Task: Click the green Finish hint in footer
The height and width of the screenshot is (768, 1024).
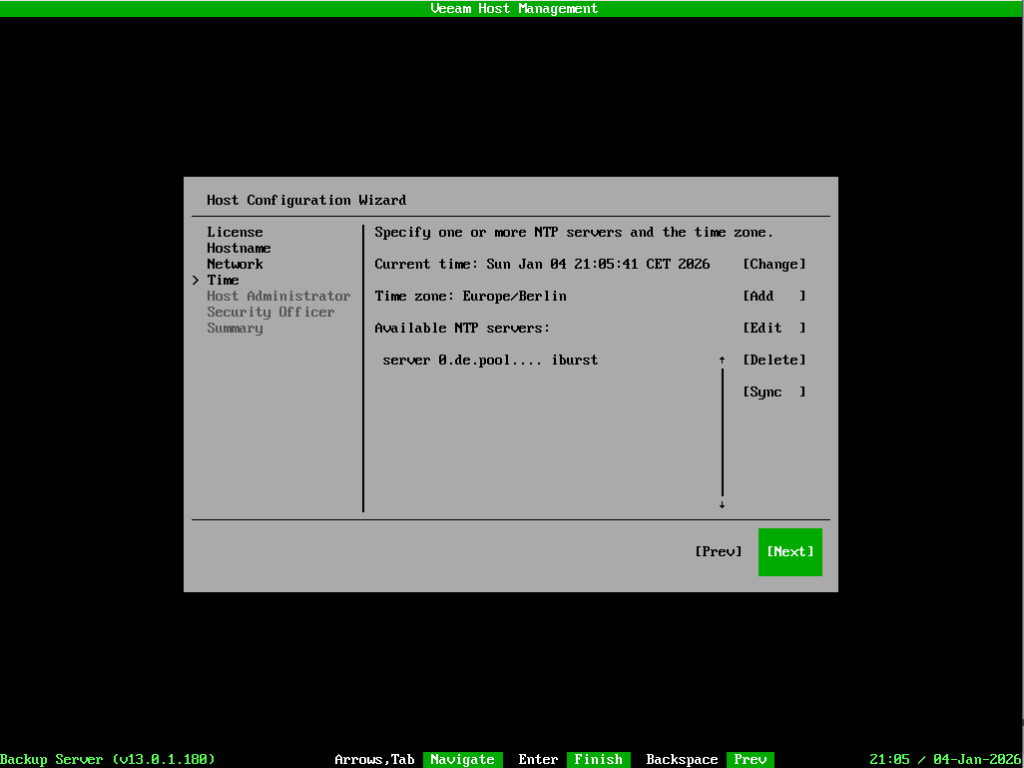Action: click(598, 760)
